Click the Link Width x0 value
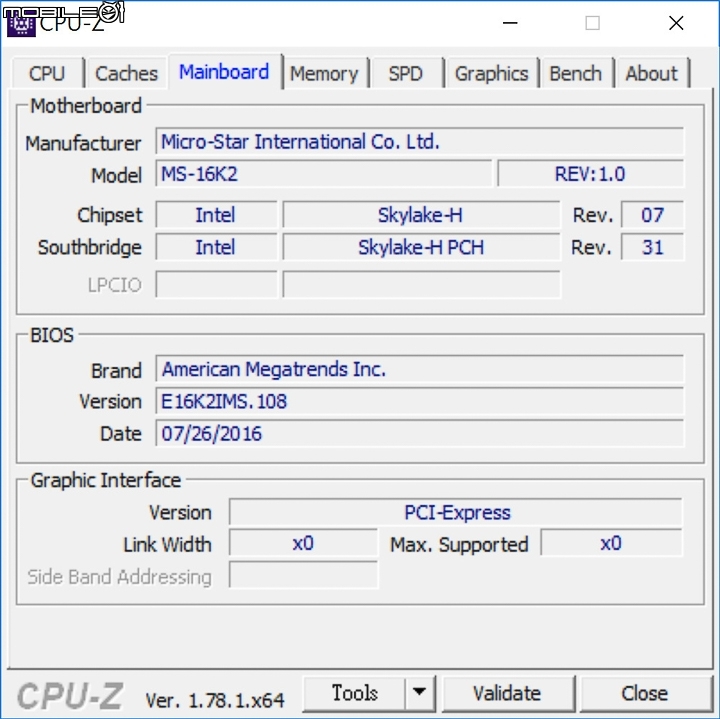This screenshot has height=719, width=720. tap(303, 544)
